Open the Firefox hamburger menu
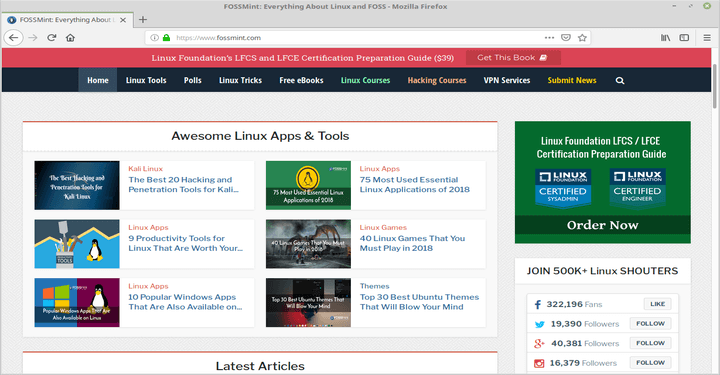The height and width of the screenshot is (375, 720). pos(707,38)
